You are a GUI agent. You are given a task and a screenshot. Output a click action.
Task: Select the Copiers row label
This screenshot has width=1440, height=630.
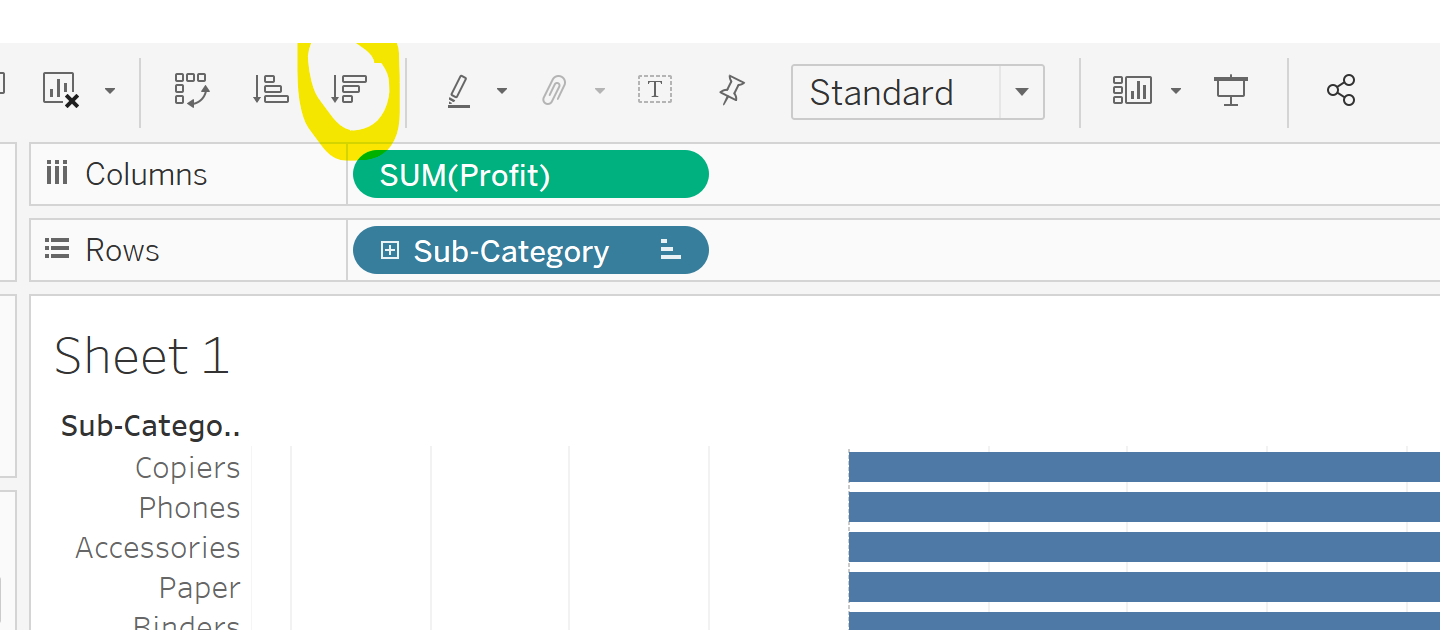click(188, 468)
